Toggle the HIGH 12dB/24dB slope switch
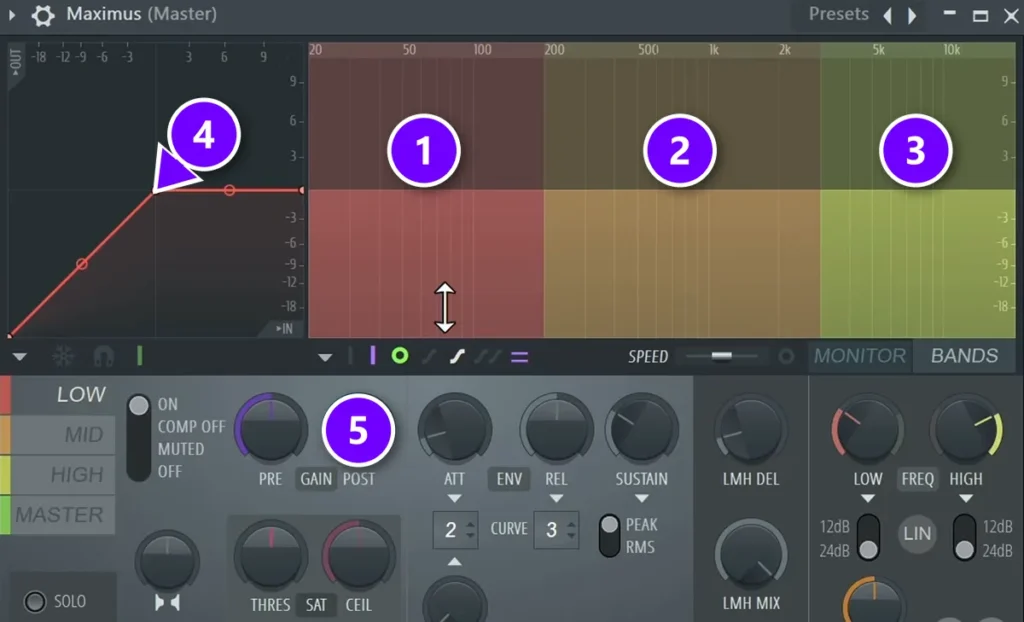The width and height of the screenshot is (1024, 622). [964, 538]
